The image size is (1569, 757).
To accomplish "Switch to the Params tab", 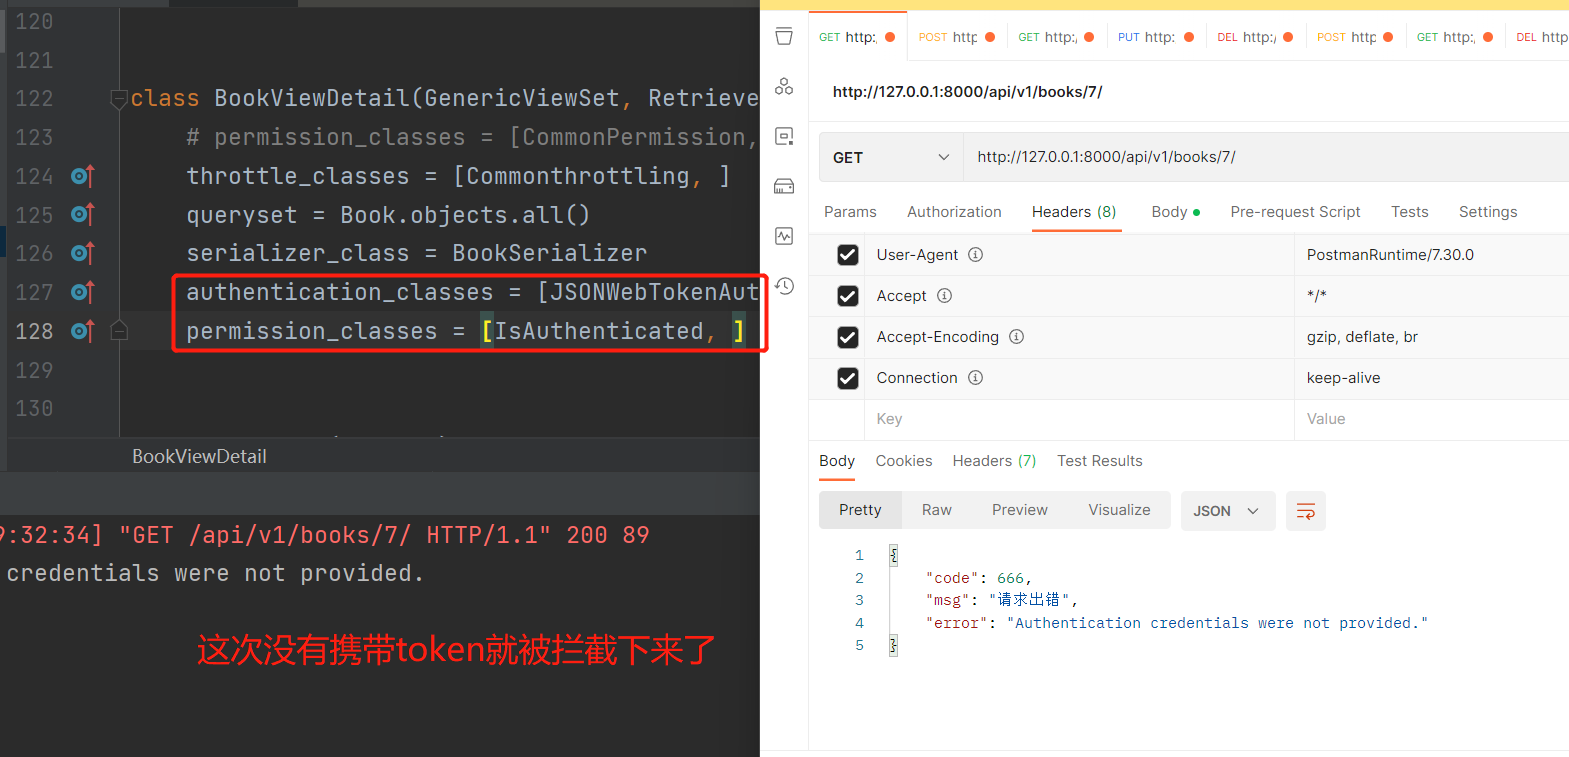I will coord(850,212).
